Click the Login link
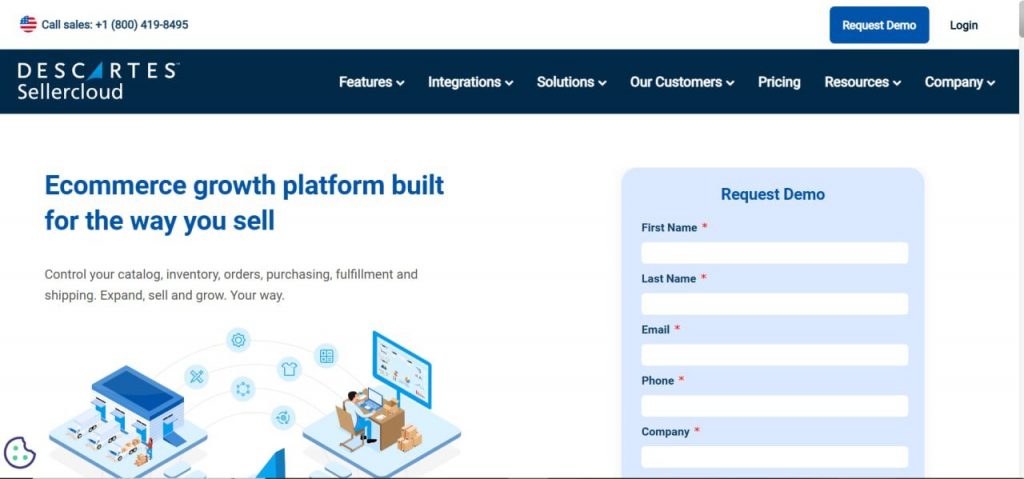1024x479 pixels. tap(963, 25)
